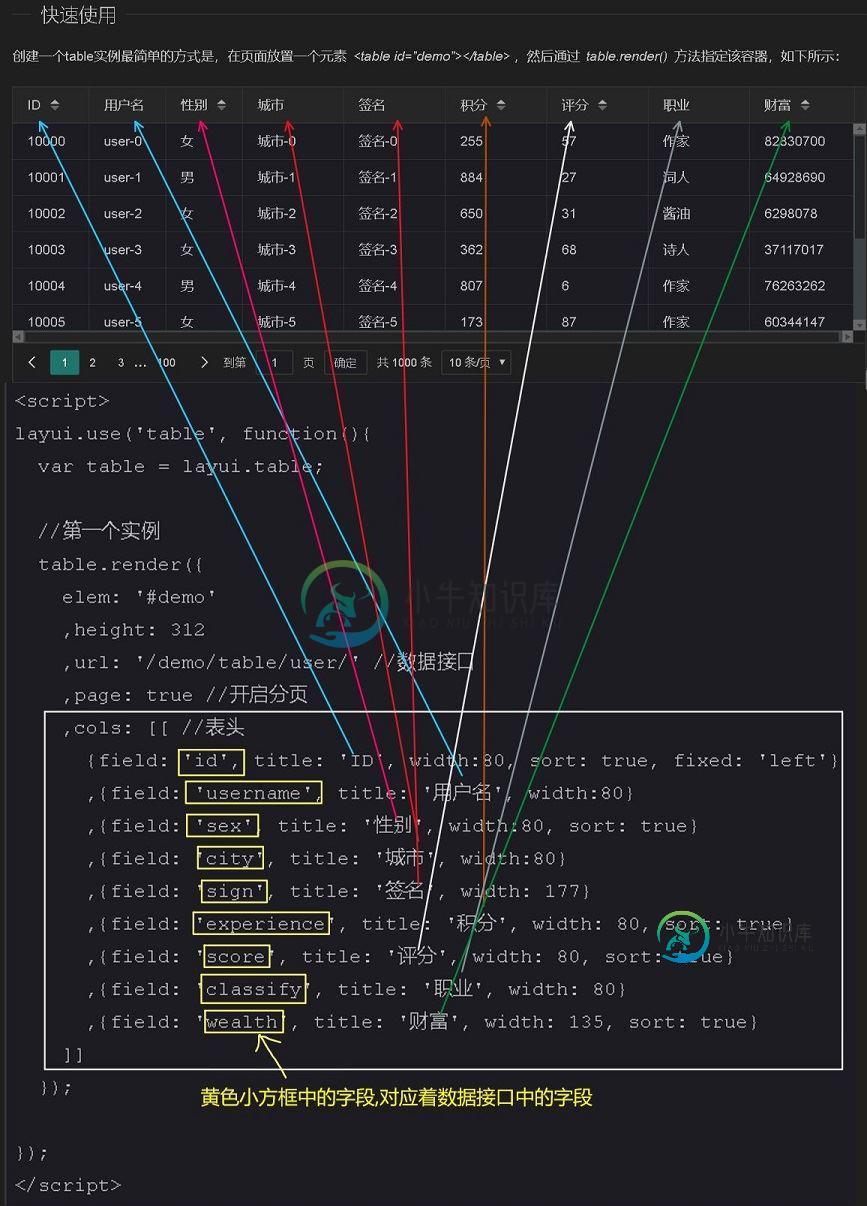The height and width of the screenshot is (1206, 867).
Task: Jump to page 100
Action: (167, 362)
